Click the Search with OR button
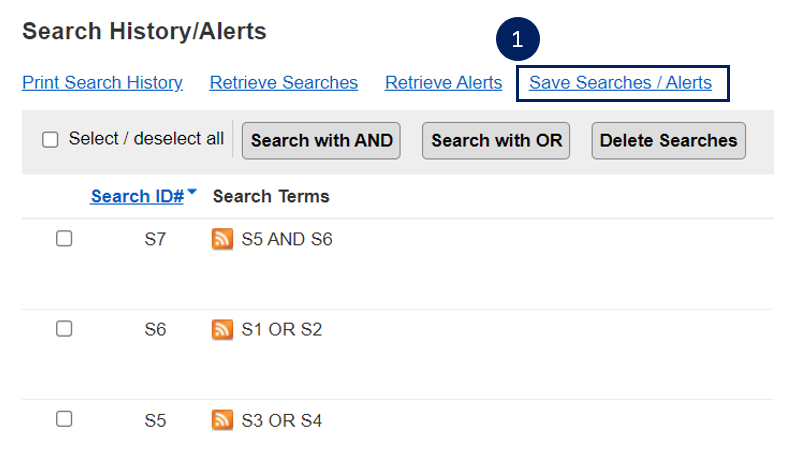The image size is (798, 459). click(496, 140)
